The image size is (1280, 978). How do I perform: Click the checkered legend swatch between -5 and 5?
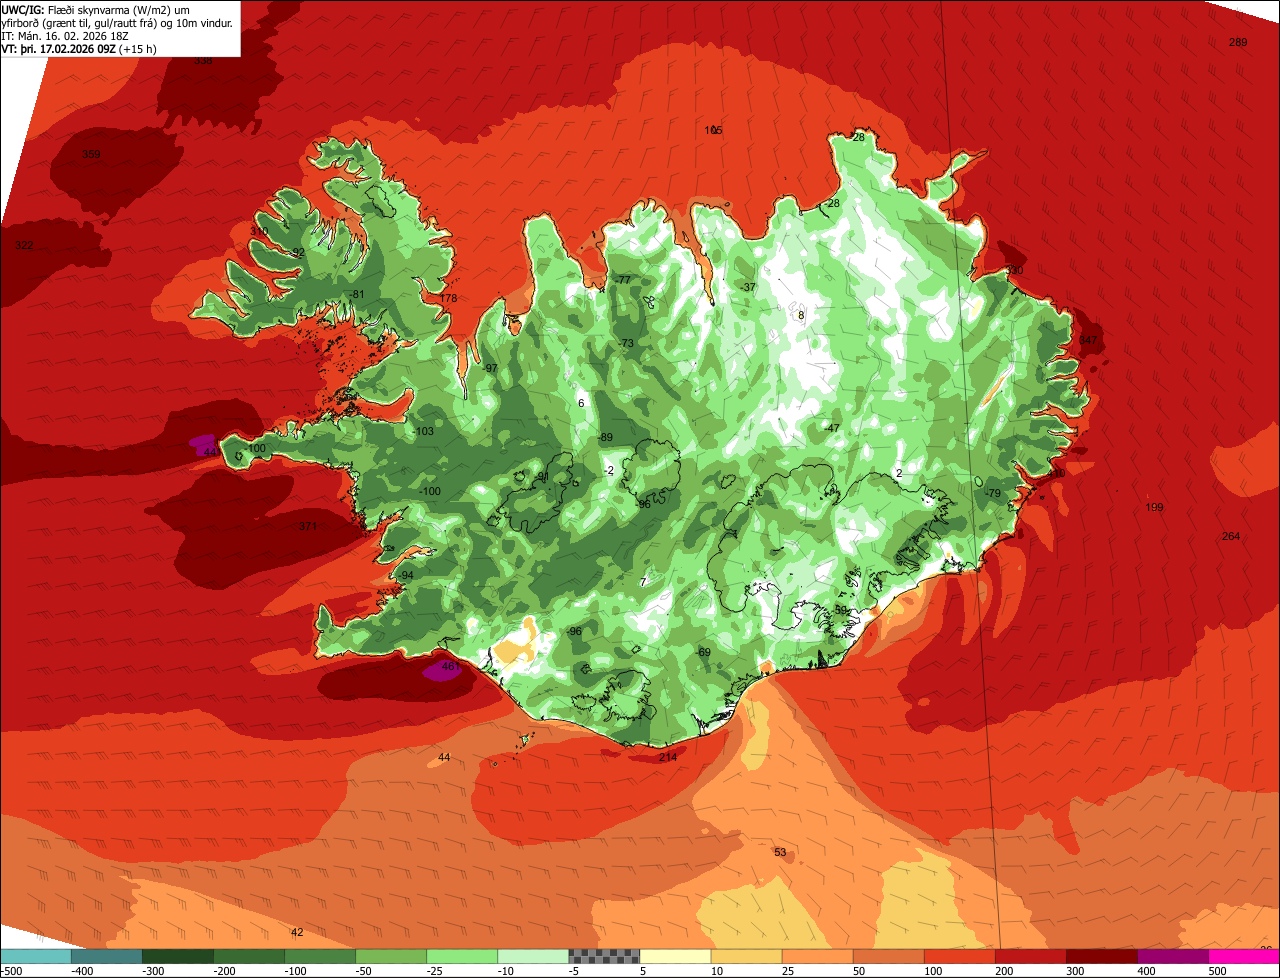point(603,956)
